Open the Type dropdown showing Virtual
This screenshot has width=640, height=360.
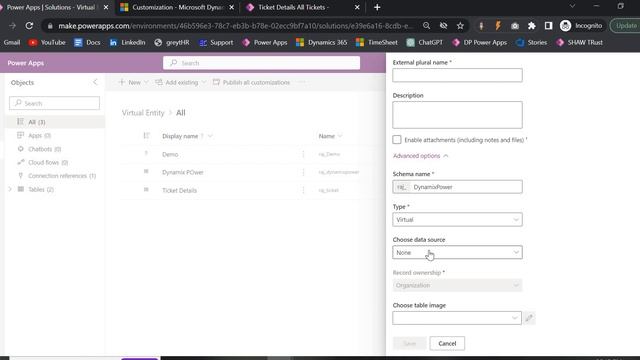click(457, 220)
